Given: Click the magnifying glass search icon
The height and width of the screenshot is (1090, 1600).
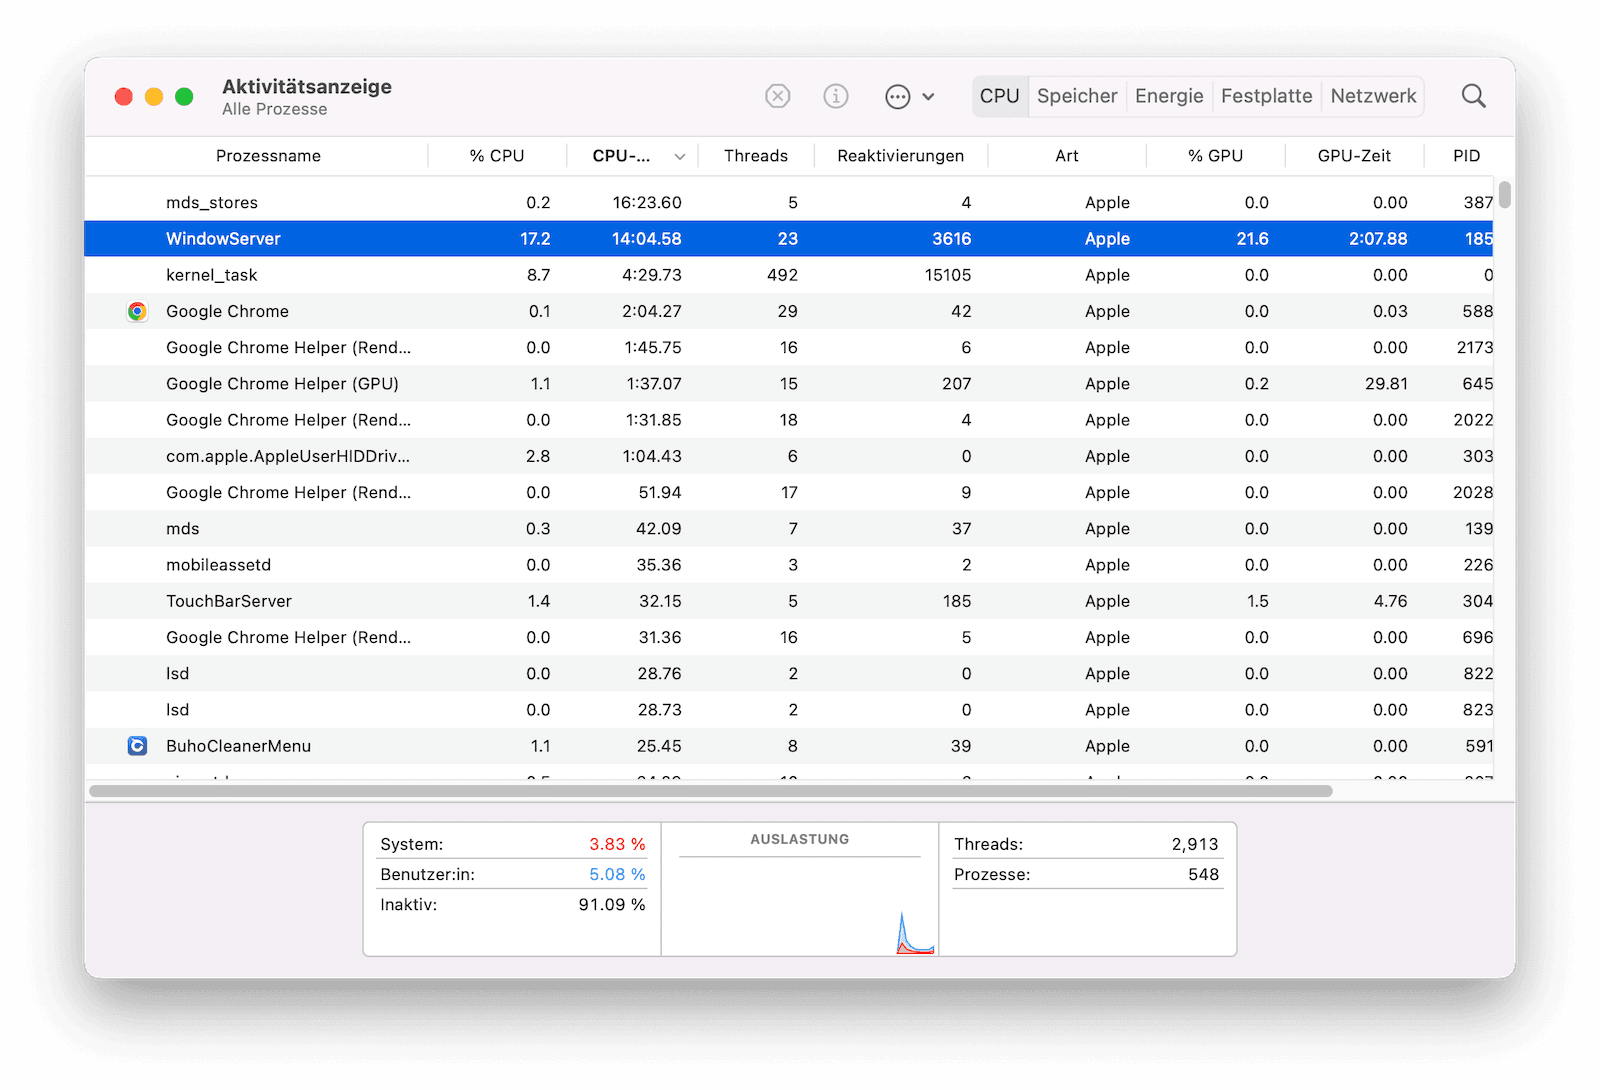Looking at the screenshot, I should [1473, 95].
